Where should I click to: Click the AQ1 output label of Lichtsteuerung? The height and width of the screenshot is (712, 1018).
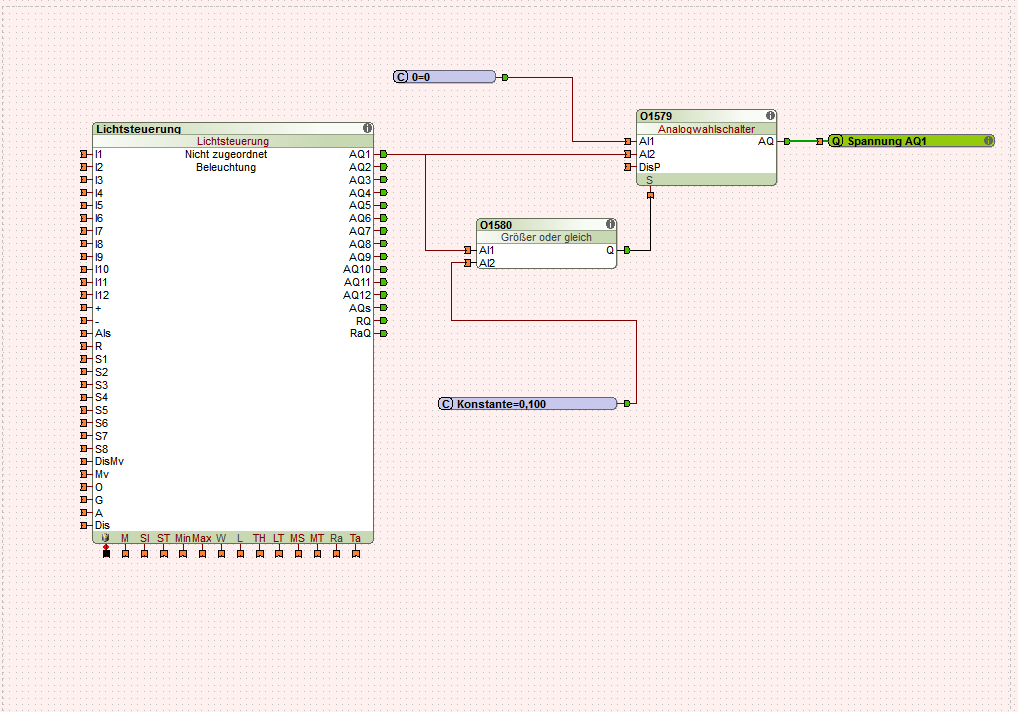point(360,154)
